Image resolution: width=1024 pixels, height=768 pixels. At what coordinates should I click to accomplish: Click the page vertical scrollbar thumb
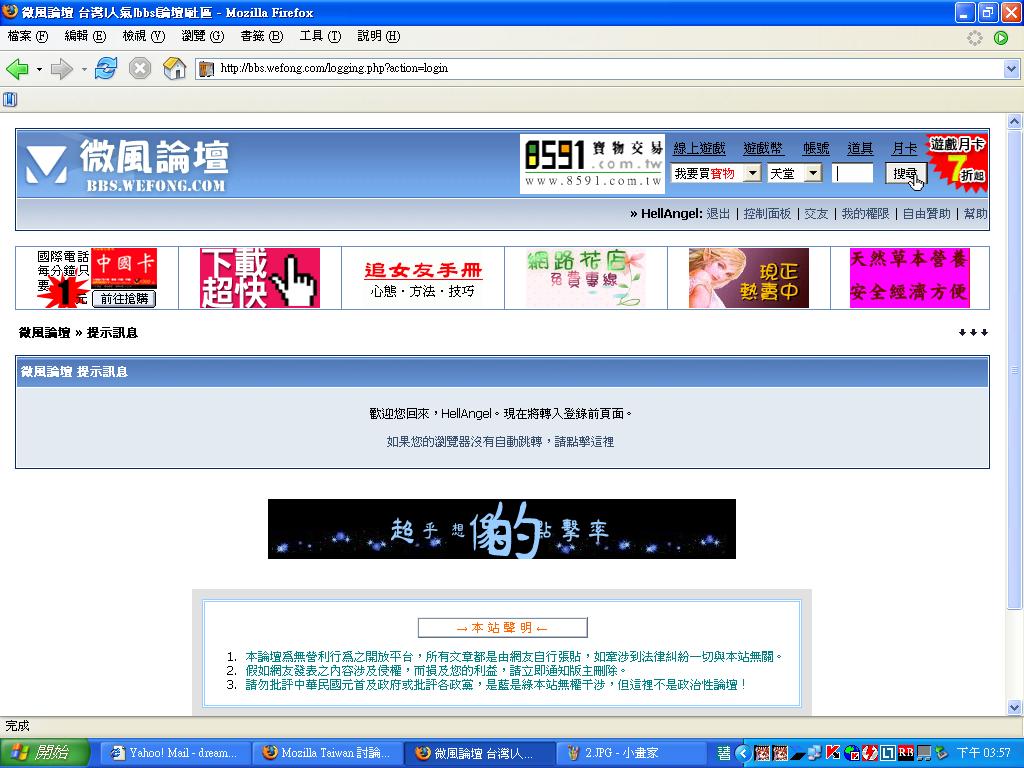pyautogui.click(x=1014, y=370)
